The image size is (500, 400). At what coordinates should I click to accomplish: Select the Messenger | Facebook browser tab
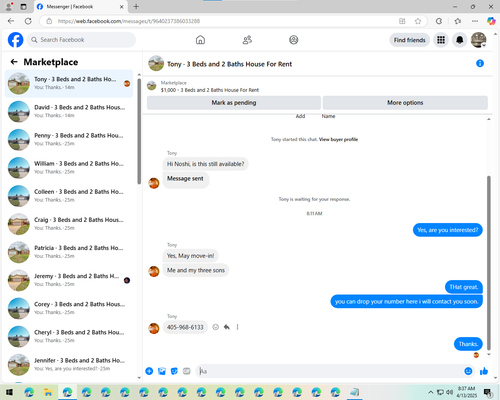pos(81,7)
